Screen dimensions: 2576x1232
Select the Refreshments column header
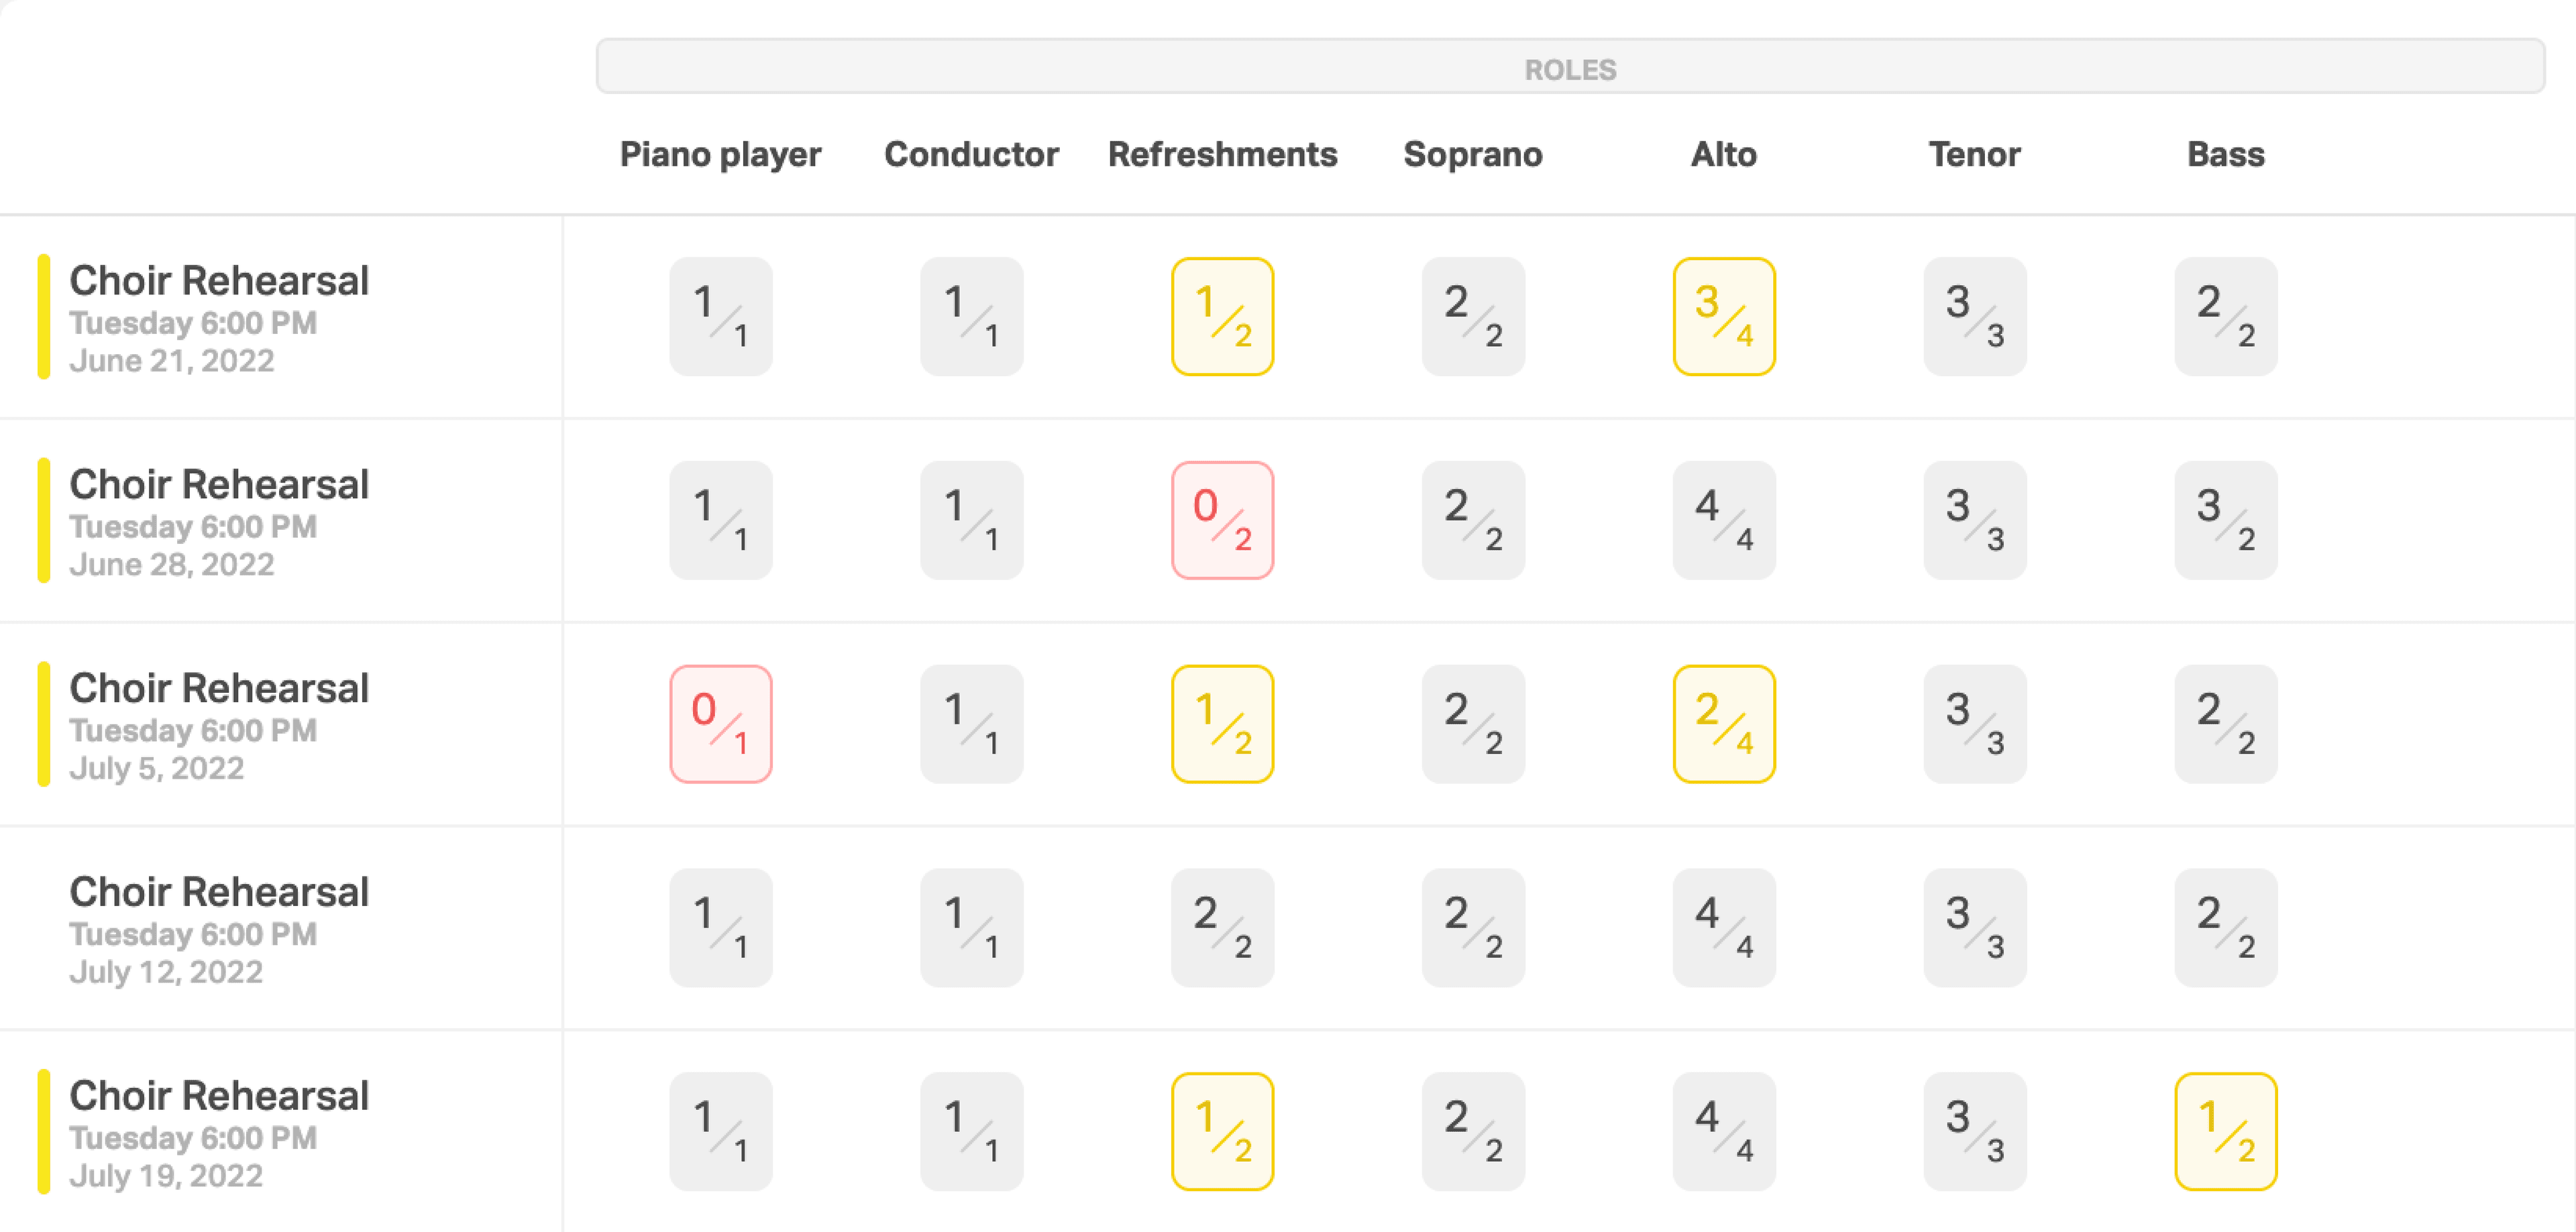click(x=1222, y=154)
